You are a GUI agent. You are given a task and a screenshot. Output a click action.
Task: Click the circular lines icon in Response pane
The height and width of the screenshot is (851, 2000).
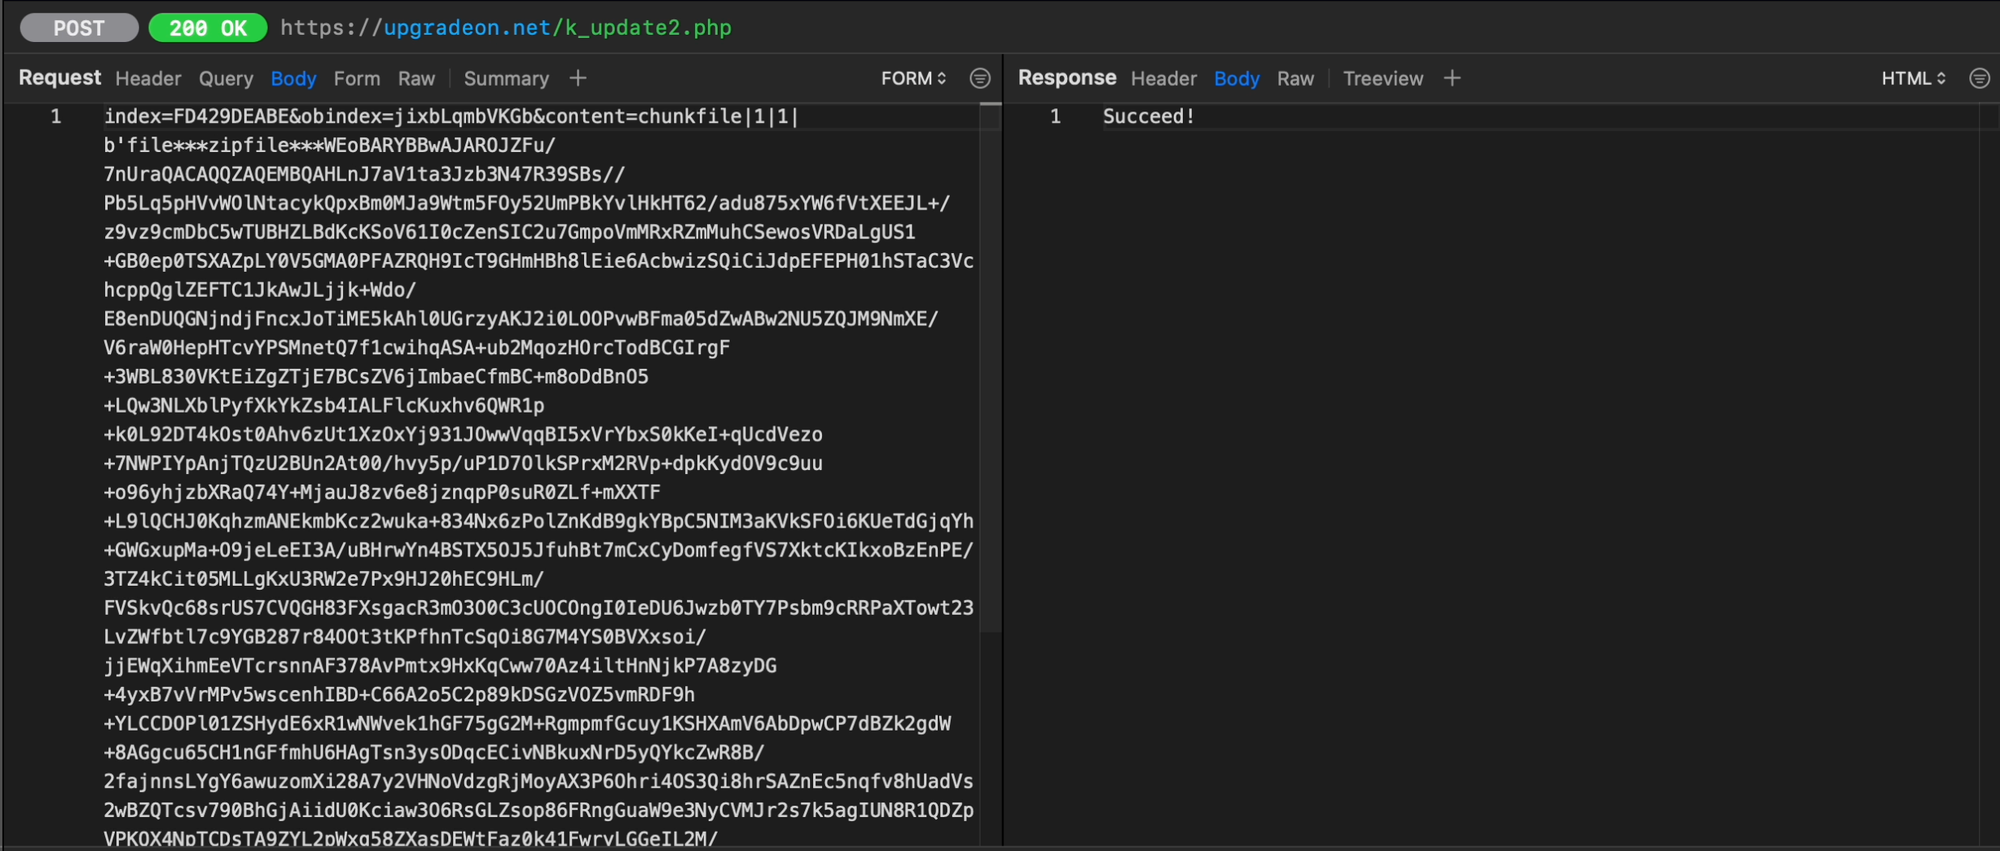click(x=1979, y=78)
